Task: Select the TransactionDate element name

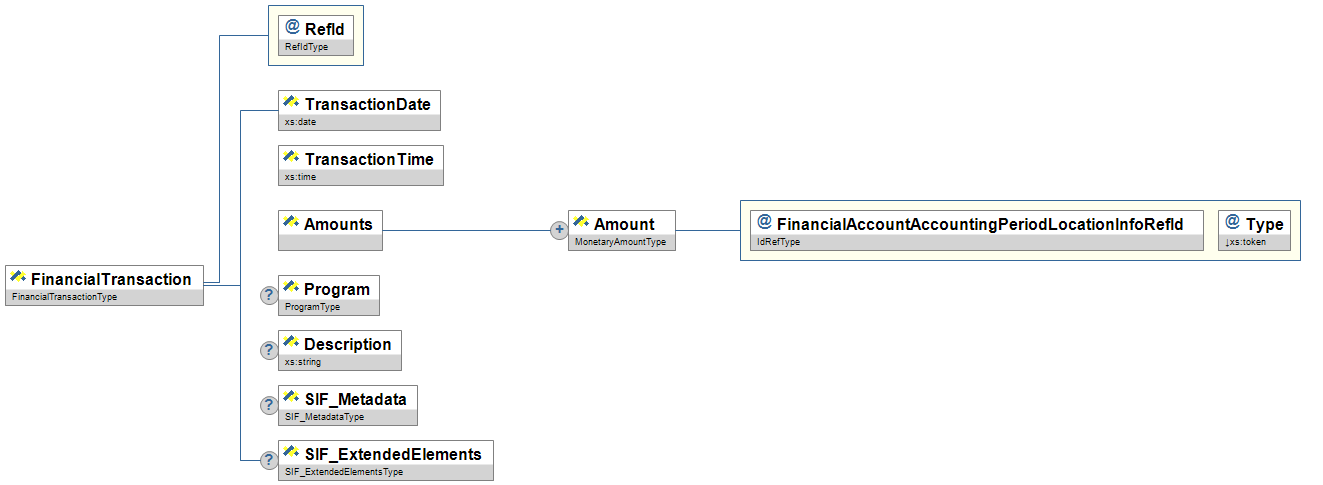Action: (x=367, y=104)
